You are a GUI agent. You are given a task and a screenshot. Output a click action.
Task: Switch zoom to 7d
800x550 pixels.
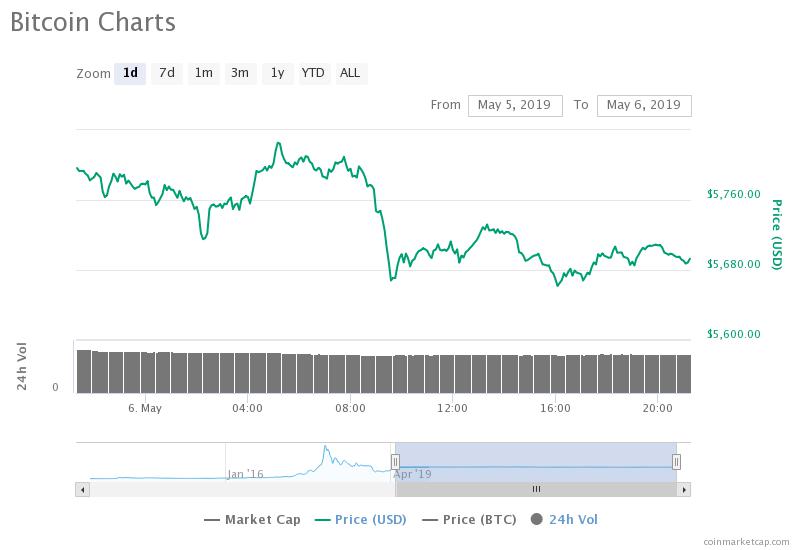point(167,73)
